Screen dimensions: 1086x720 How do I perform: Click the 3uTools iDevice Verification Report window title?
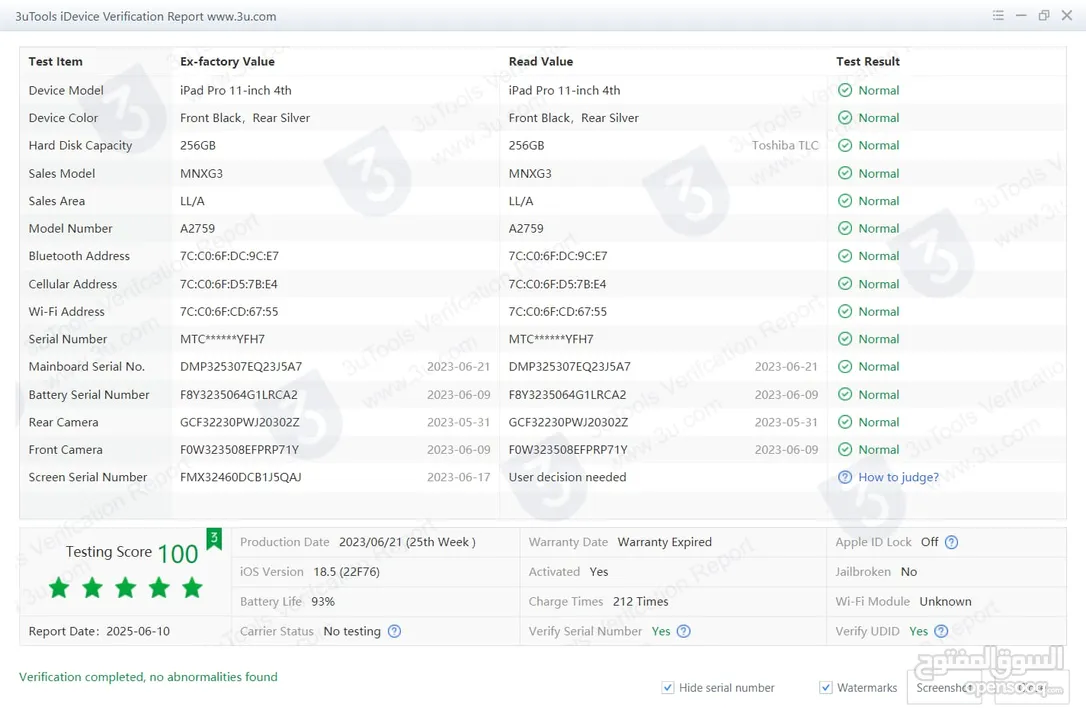click(x=145, y=17)
